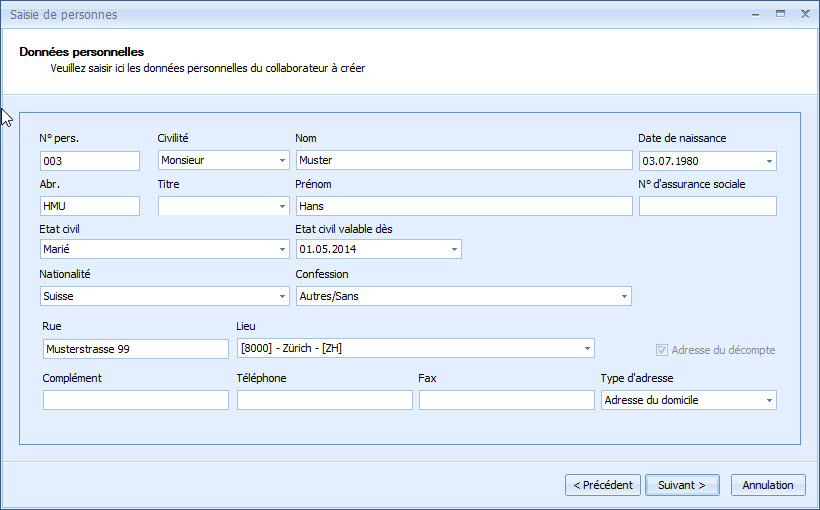The width and height of the screenshot is (820, 510).
Task: Expand the Nationalité dropdown
Action: click(x=282, y=297)
